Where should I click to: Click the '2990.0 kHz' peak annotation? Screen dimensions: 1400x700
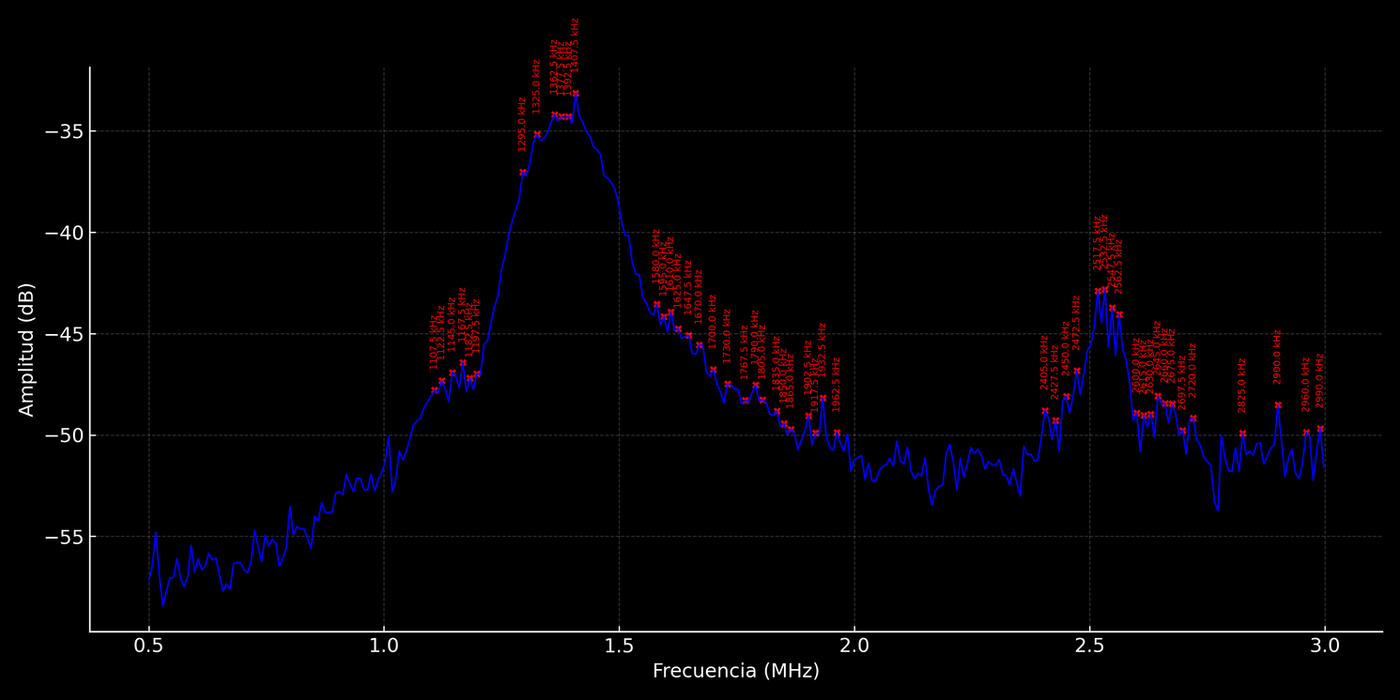point(1320,381)
